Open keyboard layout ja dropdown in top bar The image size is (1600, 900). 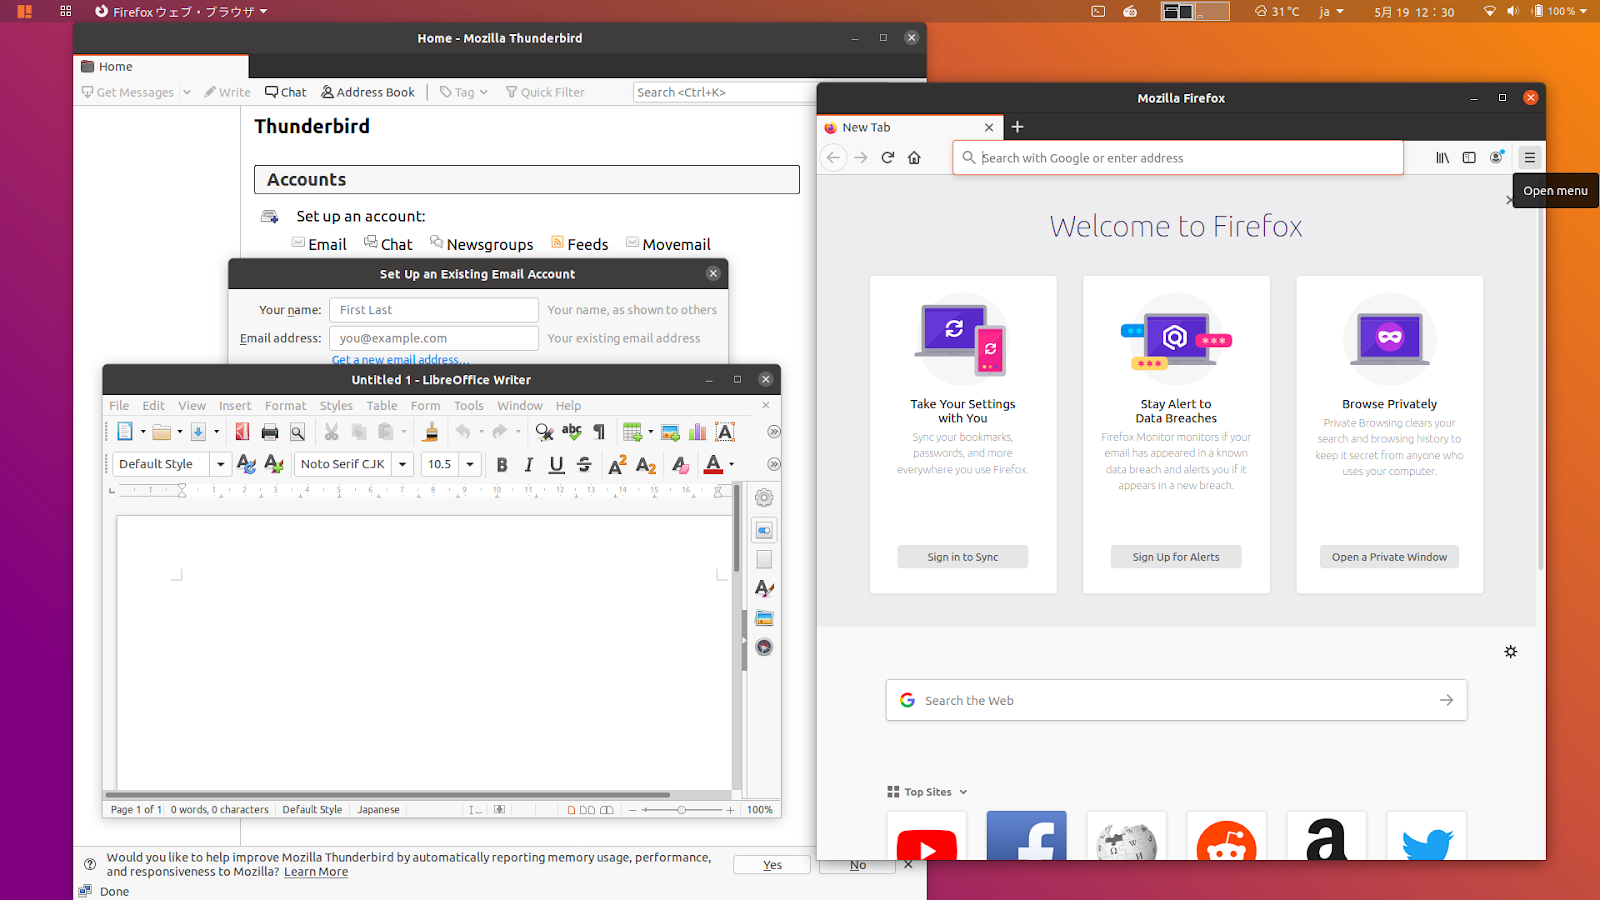pos(1332,12)
